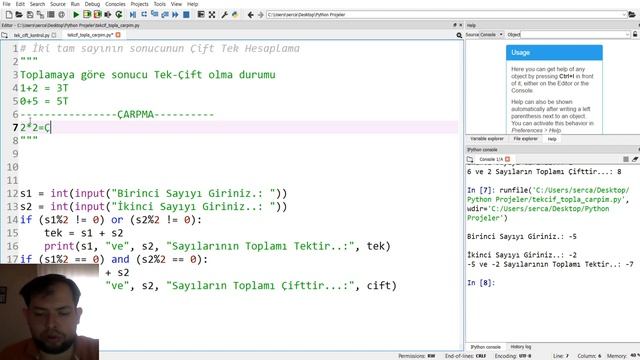Open the PYTHONPATH manager icon
The image size is (640, 360).
[x=235, y=15]
